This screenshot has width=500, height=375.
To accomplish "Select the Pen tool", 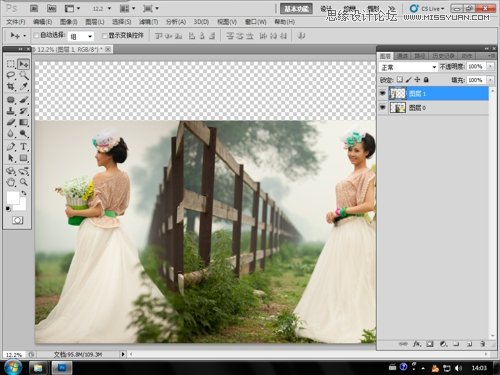I will point(11,147).
